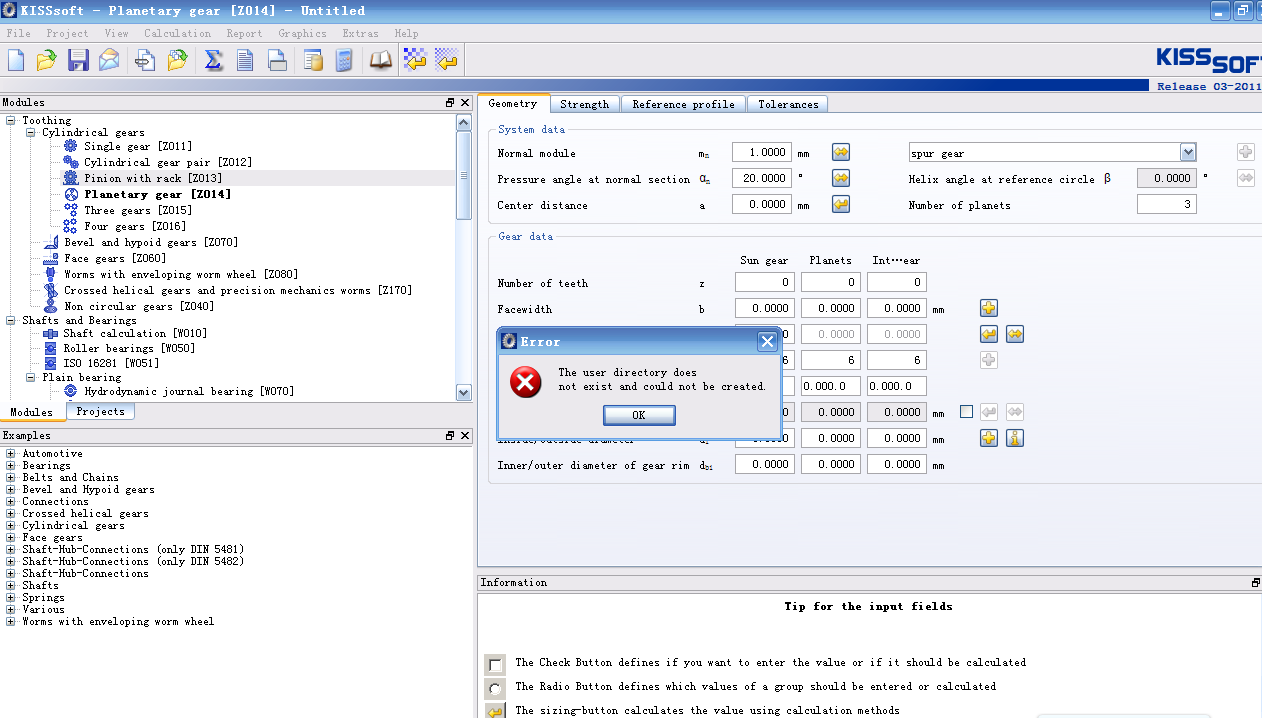The width and height of the screenshot is (1262, 718).
Task: Click the Center distance input field
Action: (762, 204)
